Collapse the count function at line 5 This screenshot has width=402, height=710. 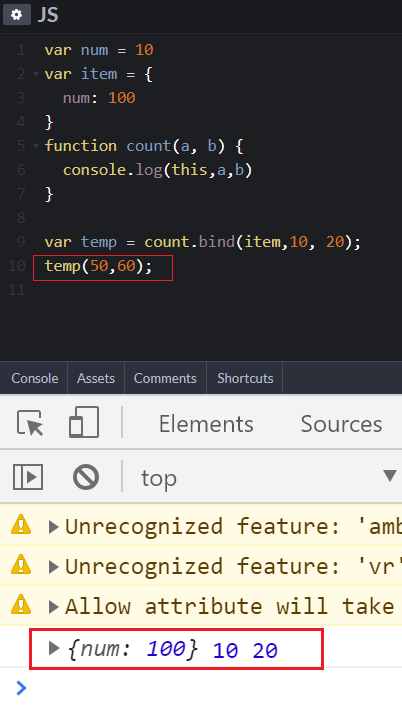(x=36, y=146)
